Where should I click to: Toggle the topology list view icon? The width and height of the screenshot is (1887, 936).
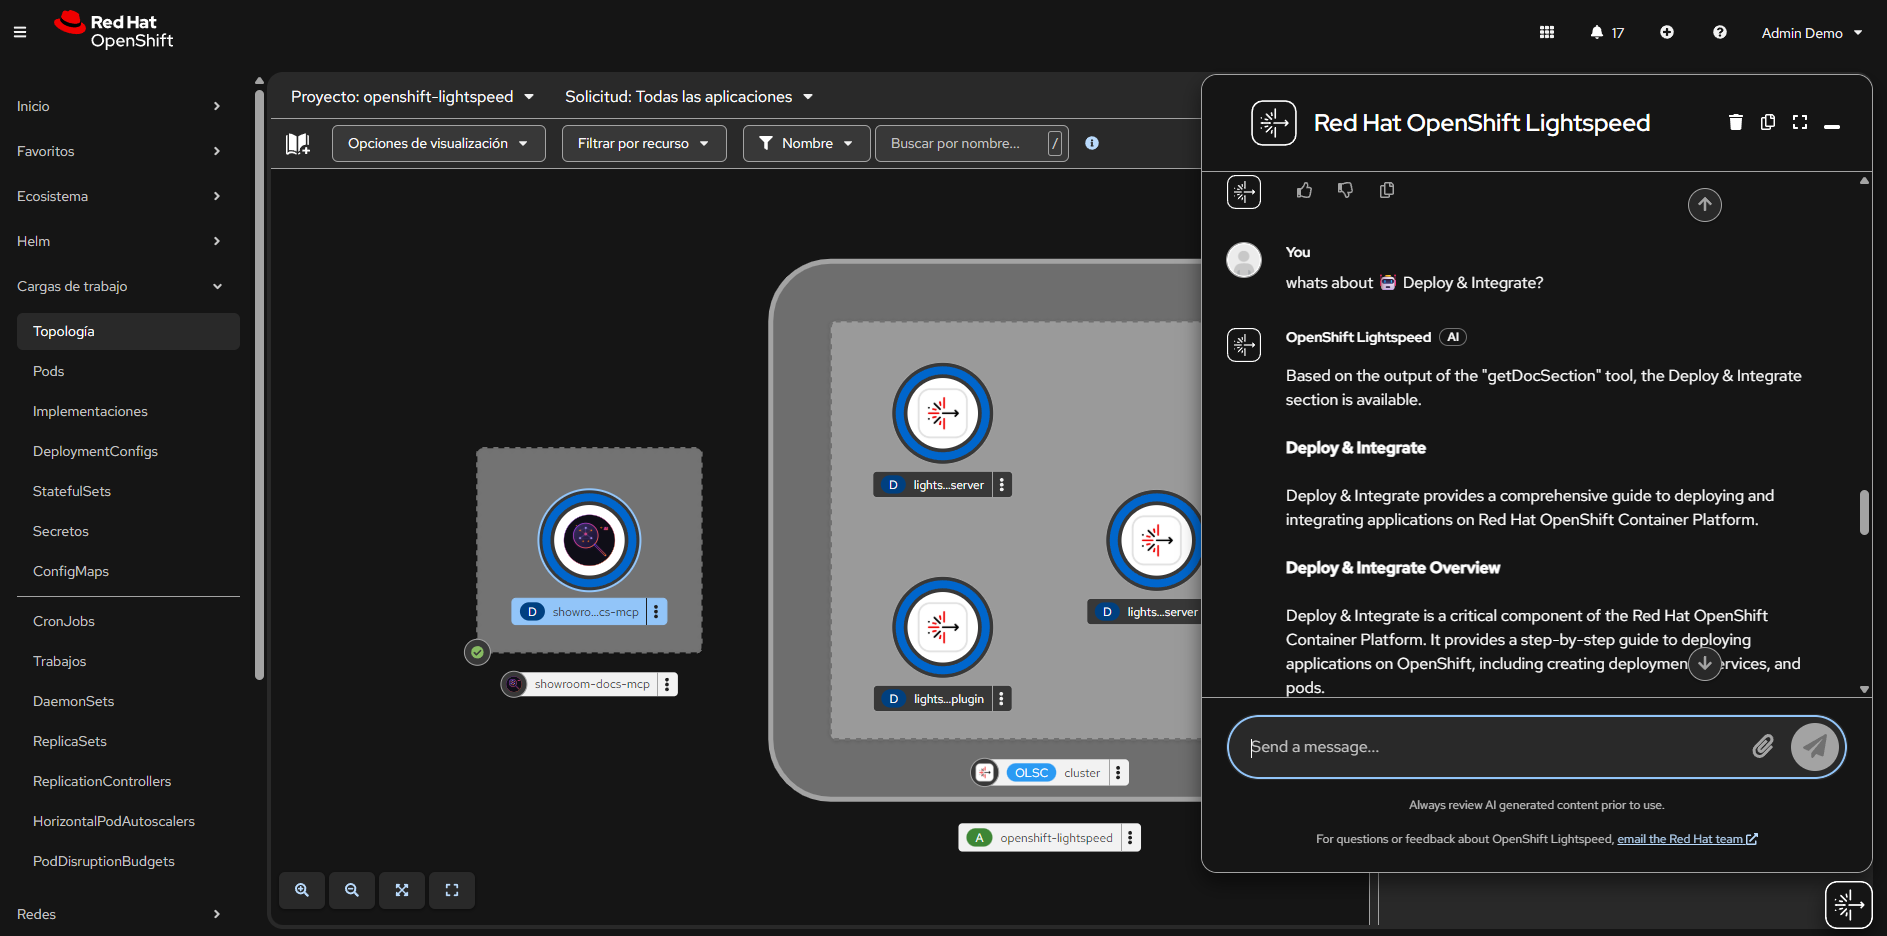point(298,144)
